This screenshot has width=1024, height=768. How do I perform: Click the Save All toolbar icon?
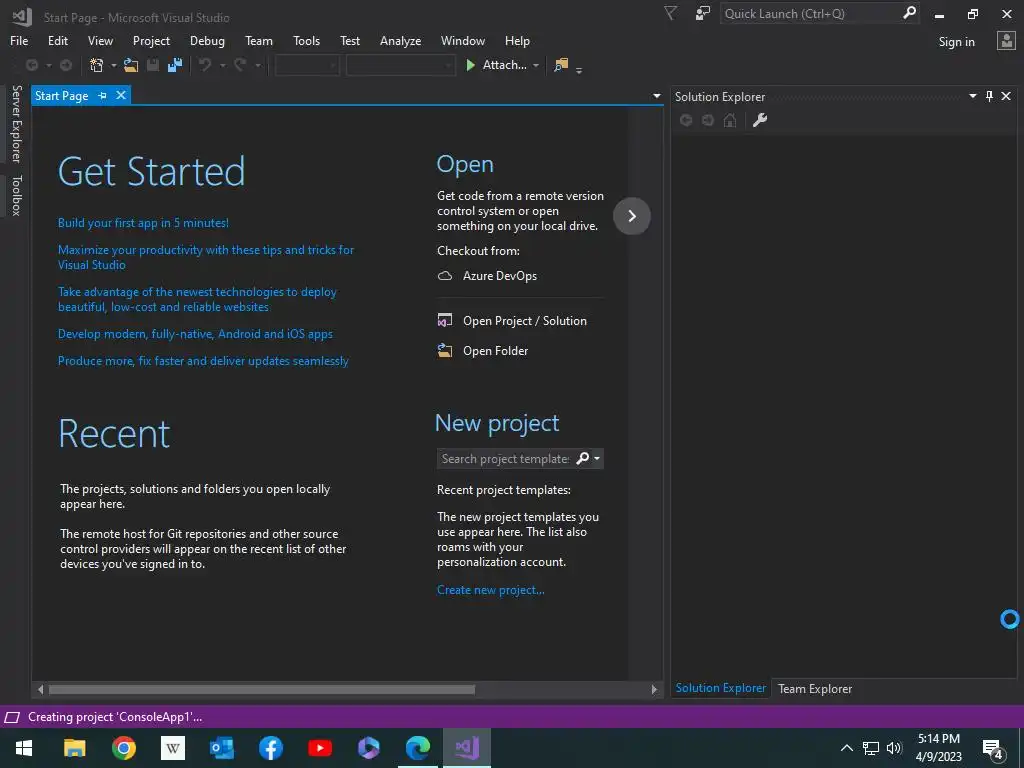point(174,65)
